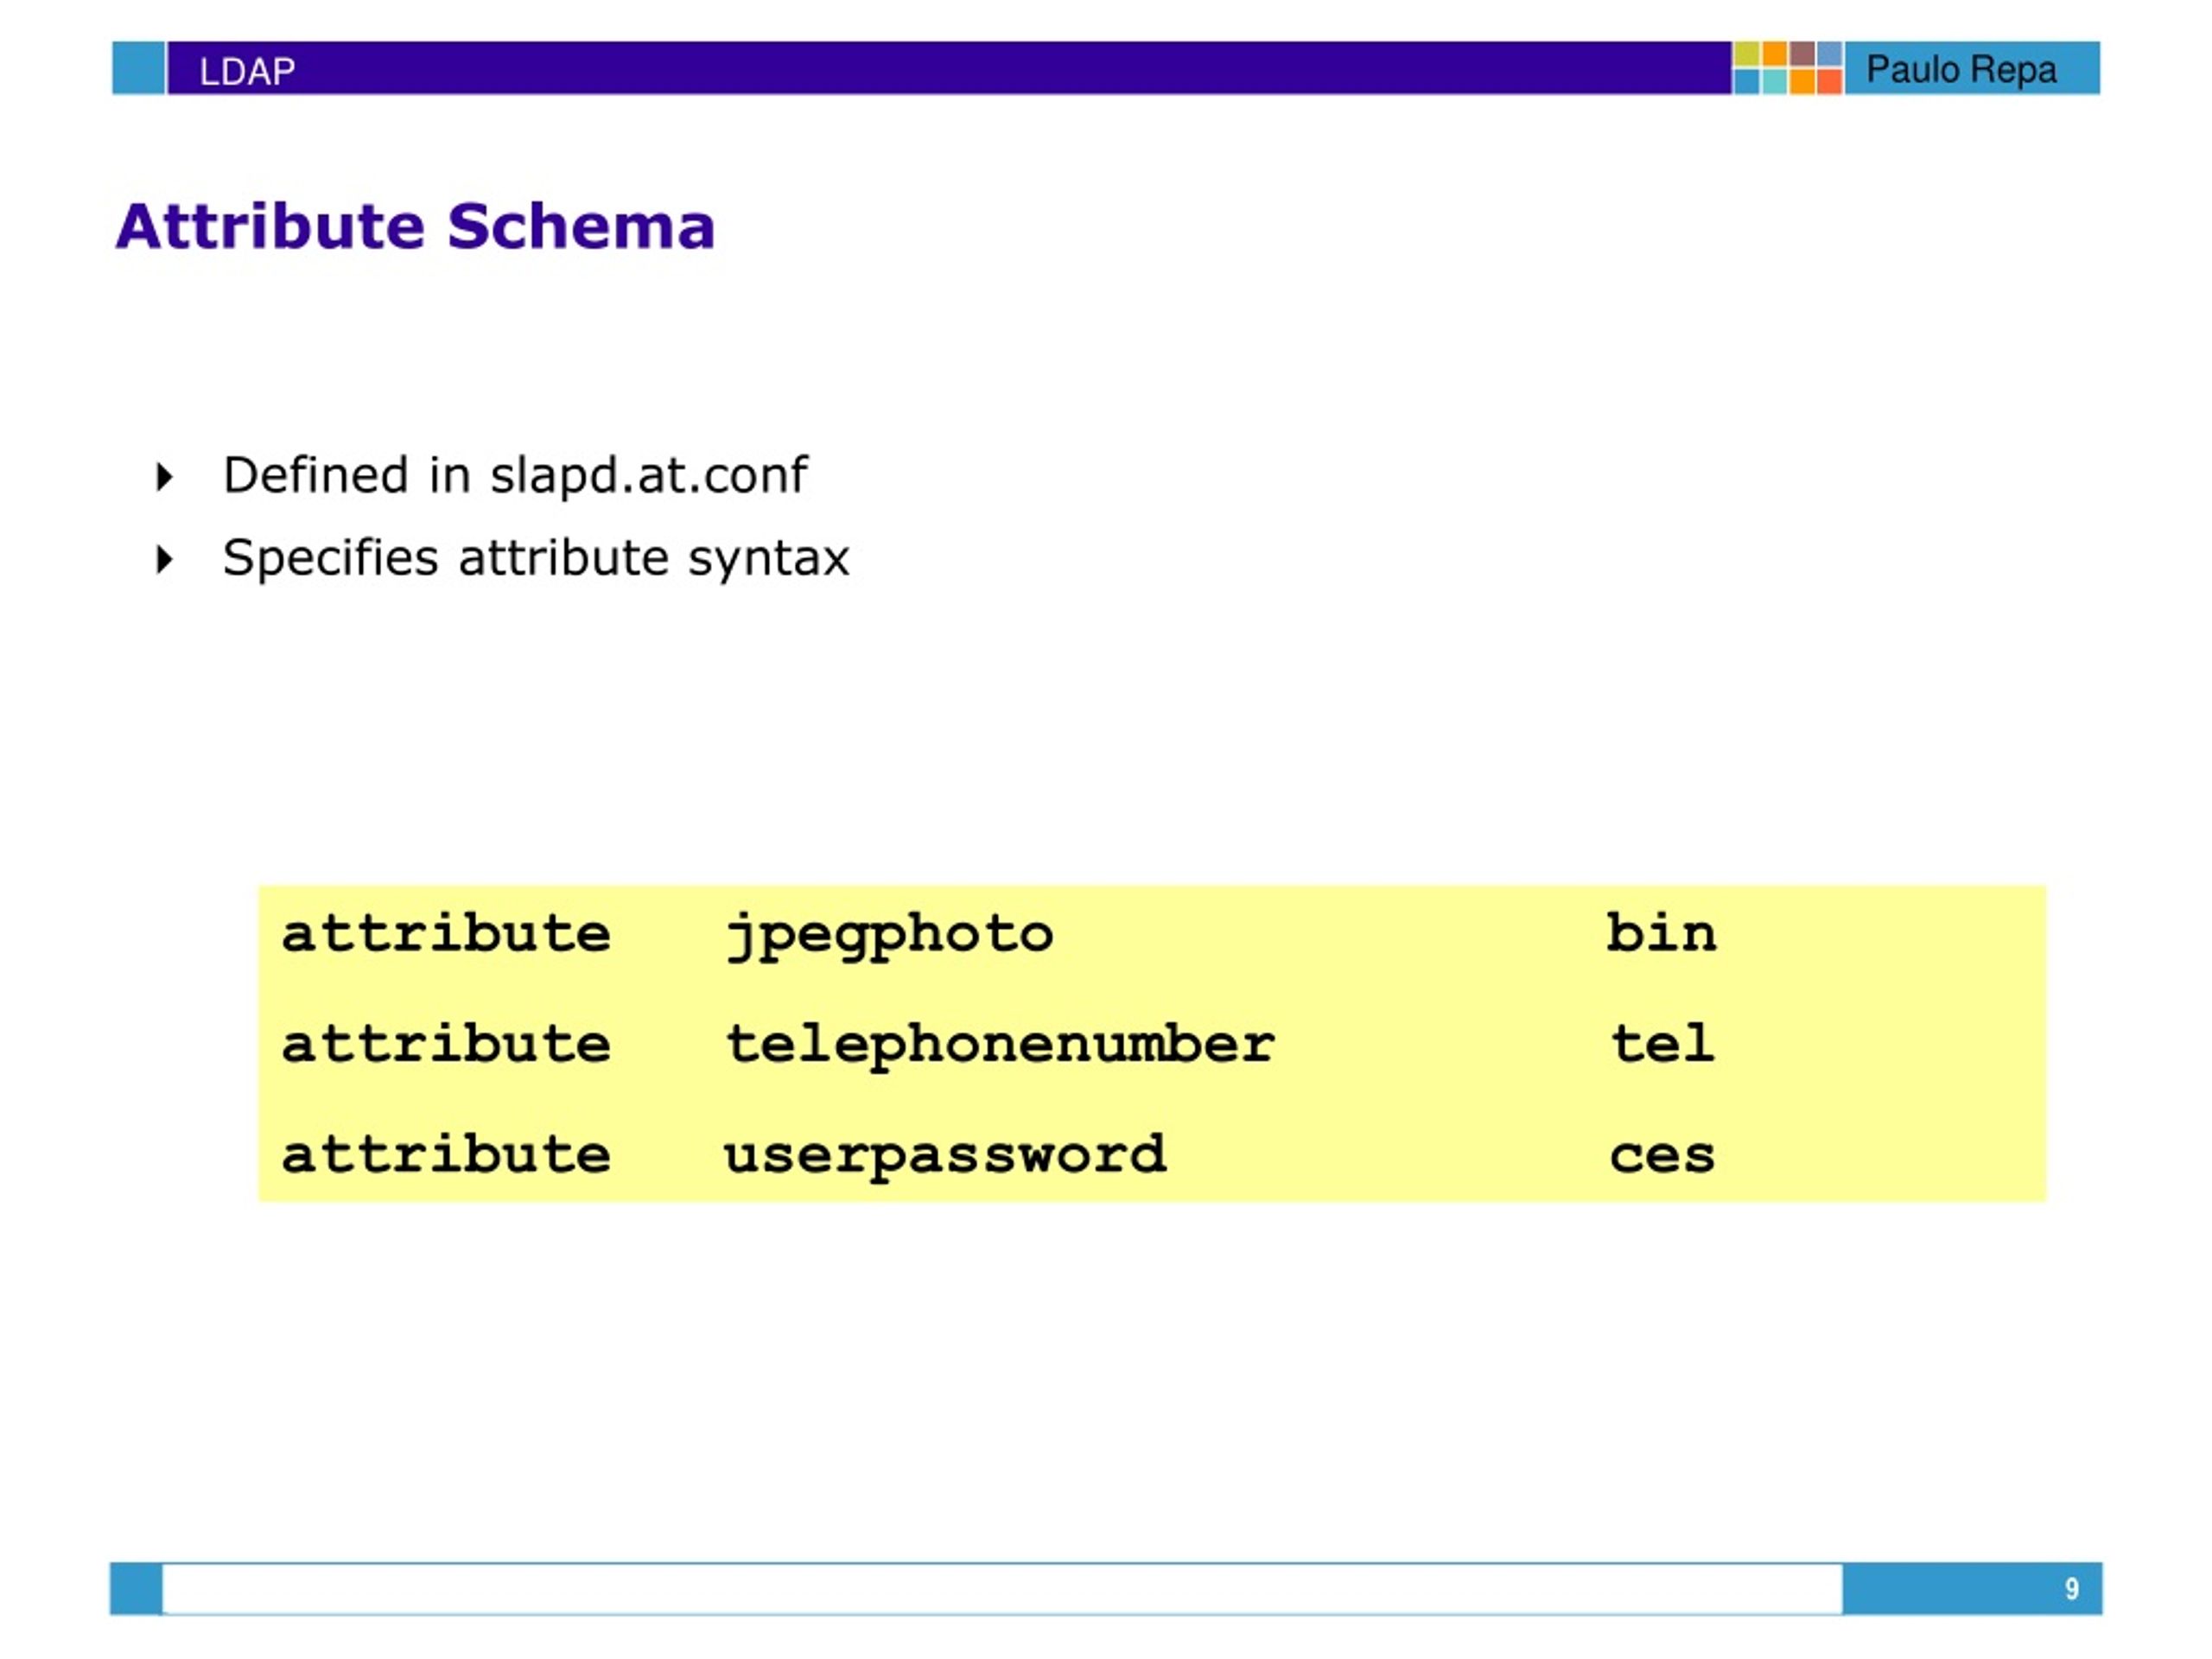The image size is (2212, 1659).
Task: Click 'attribute' in the jpegphoto row
Action: [446, 932]
